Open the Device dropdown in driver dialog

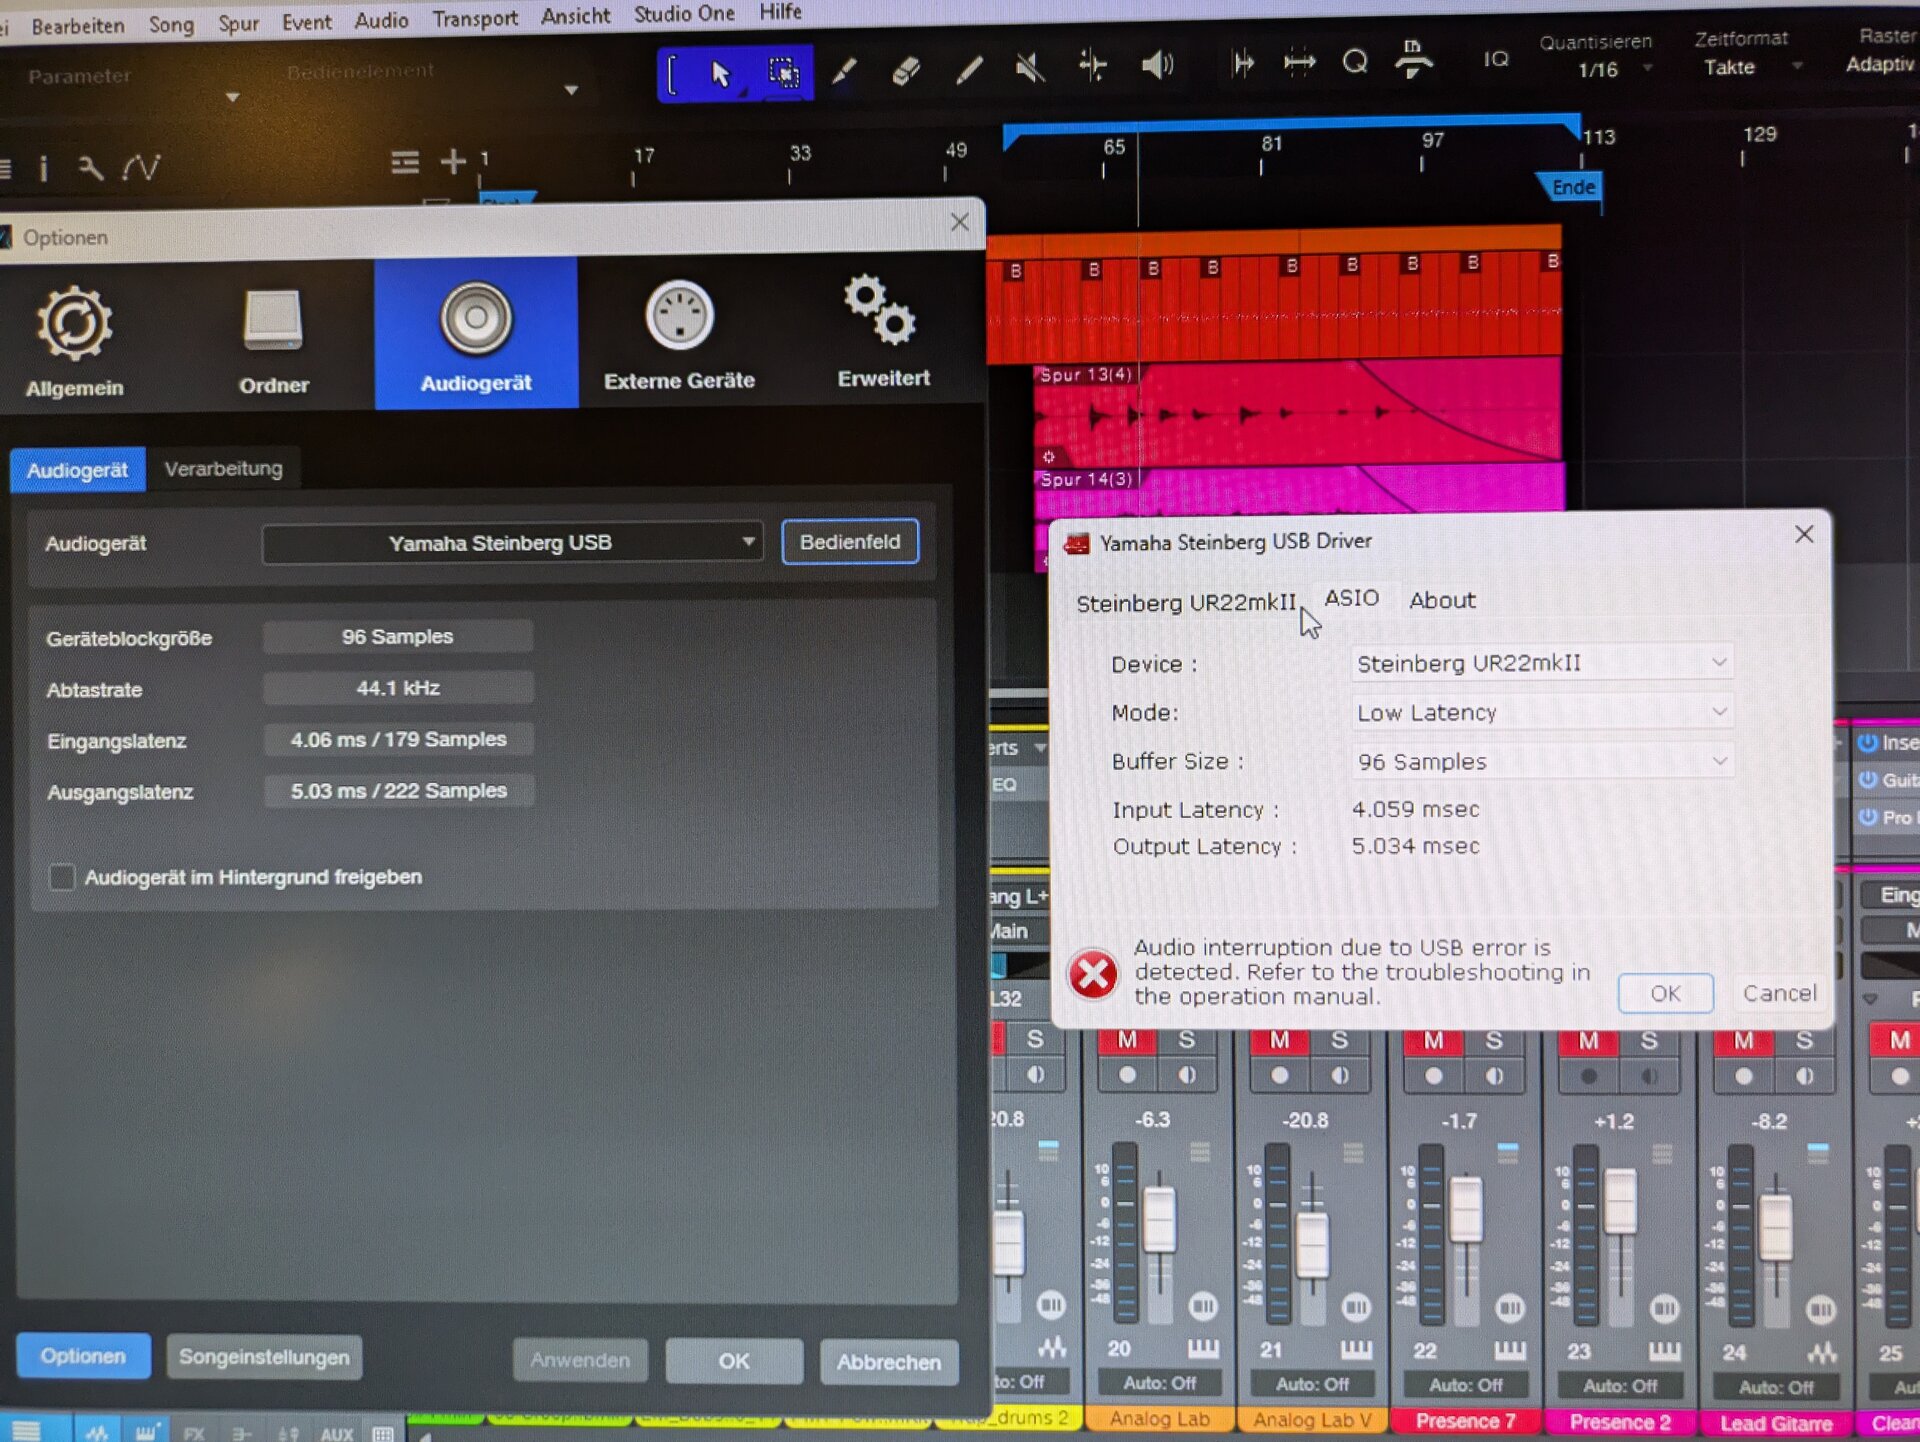pyautogui.click(x=1541, y=663)
